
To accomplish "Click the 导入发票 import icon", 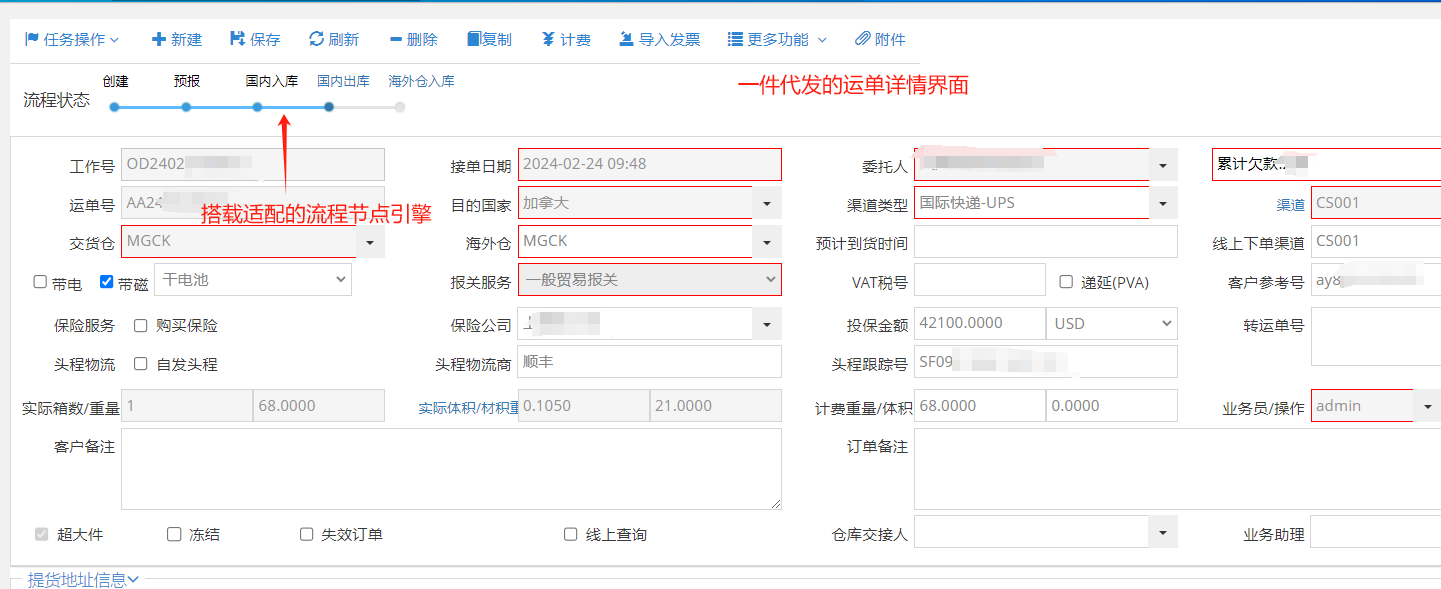I will point(626,39).
